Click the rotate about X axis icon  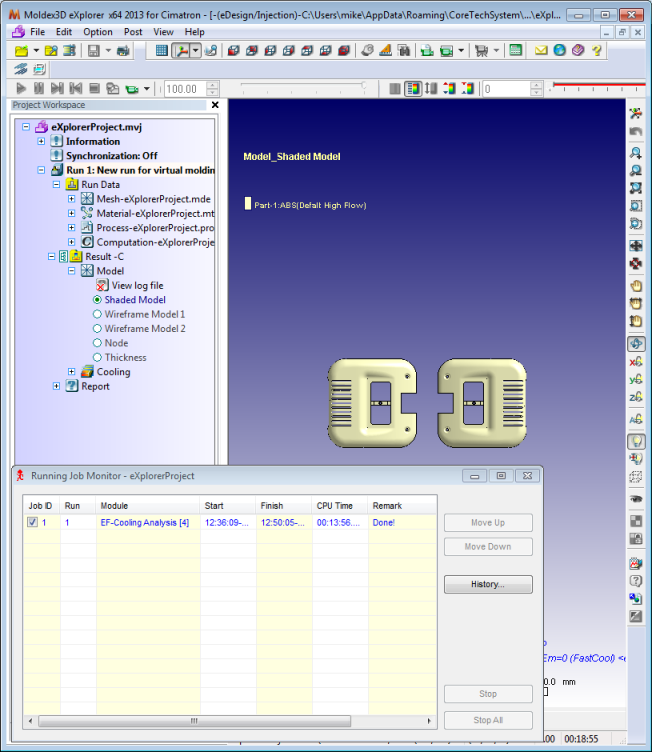636,362
